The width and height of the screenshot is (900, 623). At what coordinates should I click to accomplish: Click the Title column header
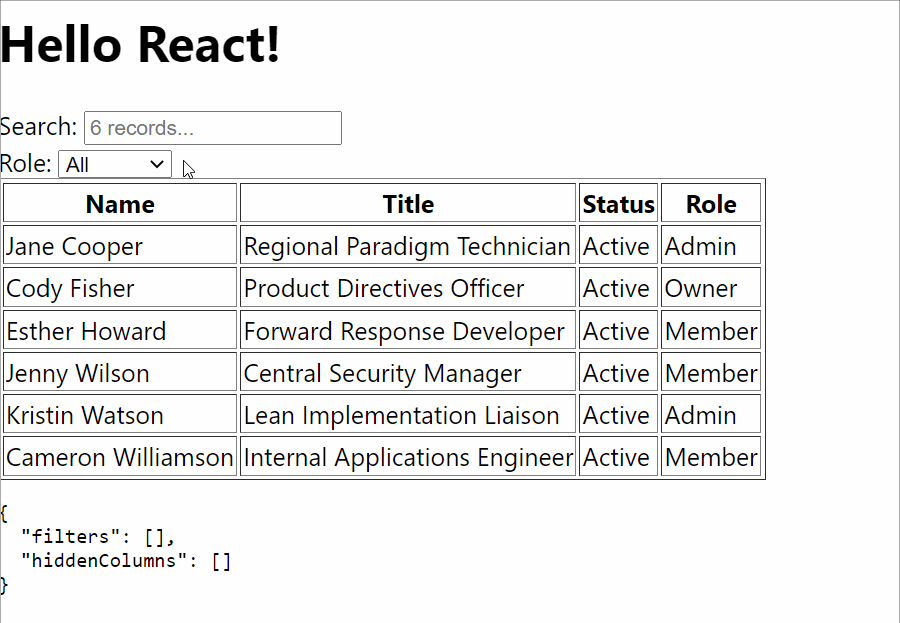pos(407,203)
